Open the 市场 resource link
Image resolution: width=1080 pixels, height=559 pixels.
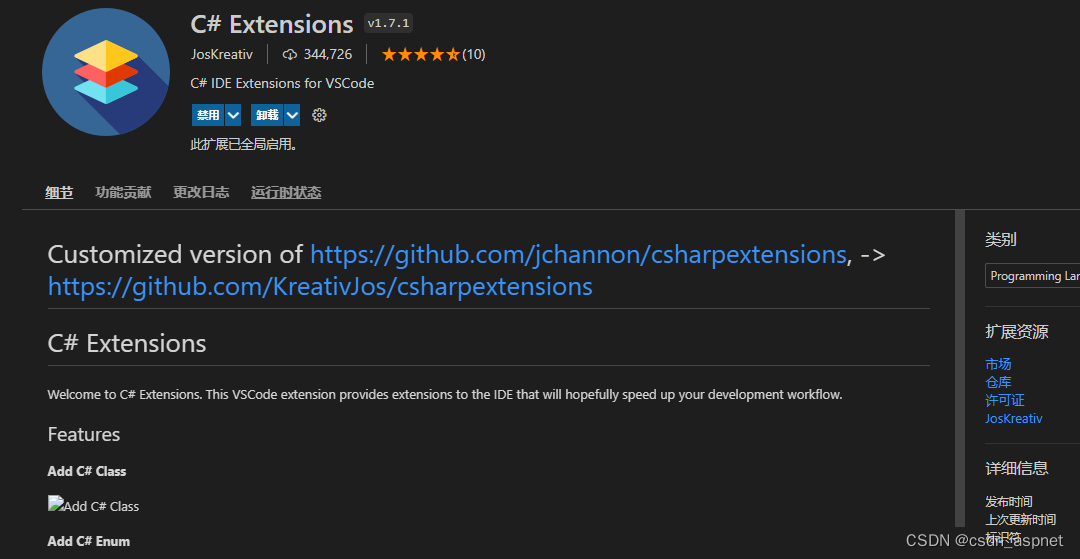point(998,364)
